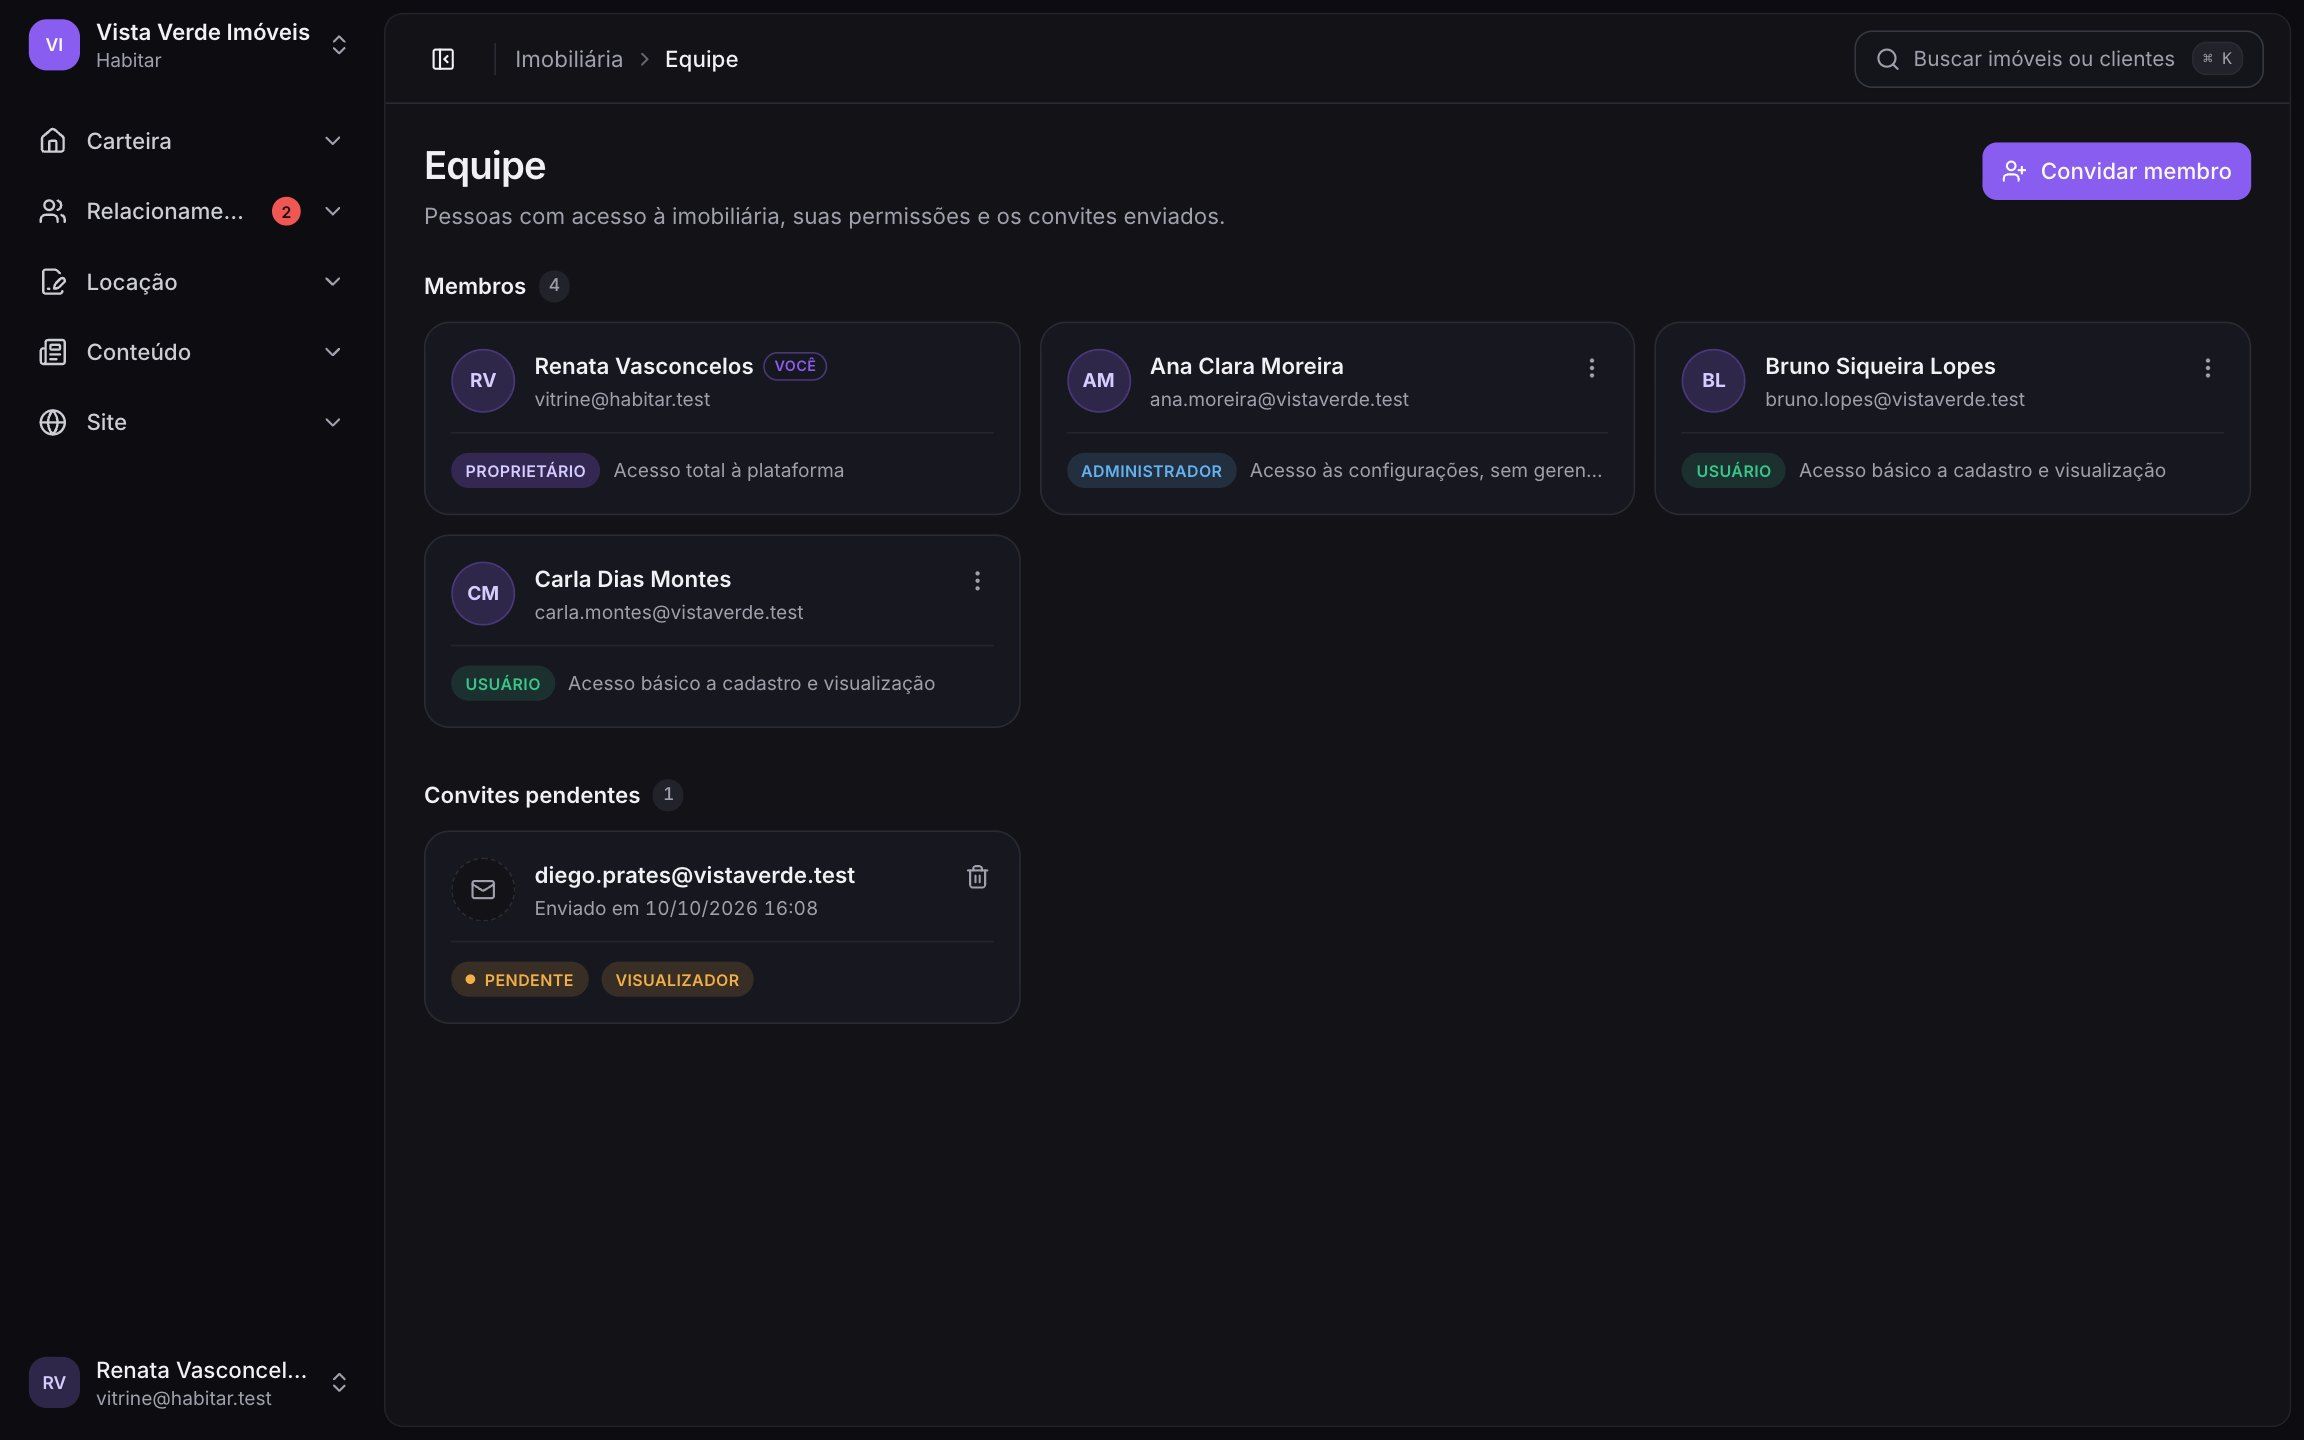The height and width of the screenshot is (1440, 2304).
Task: Delete the diego.prates pending invite
Action: [x=977, y=877]
